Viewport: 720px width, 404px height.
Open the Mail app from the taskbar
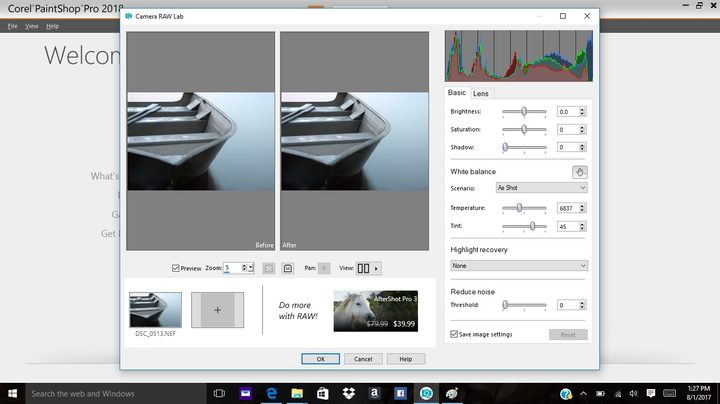tap(246, 393)
